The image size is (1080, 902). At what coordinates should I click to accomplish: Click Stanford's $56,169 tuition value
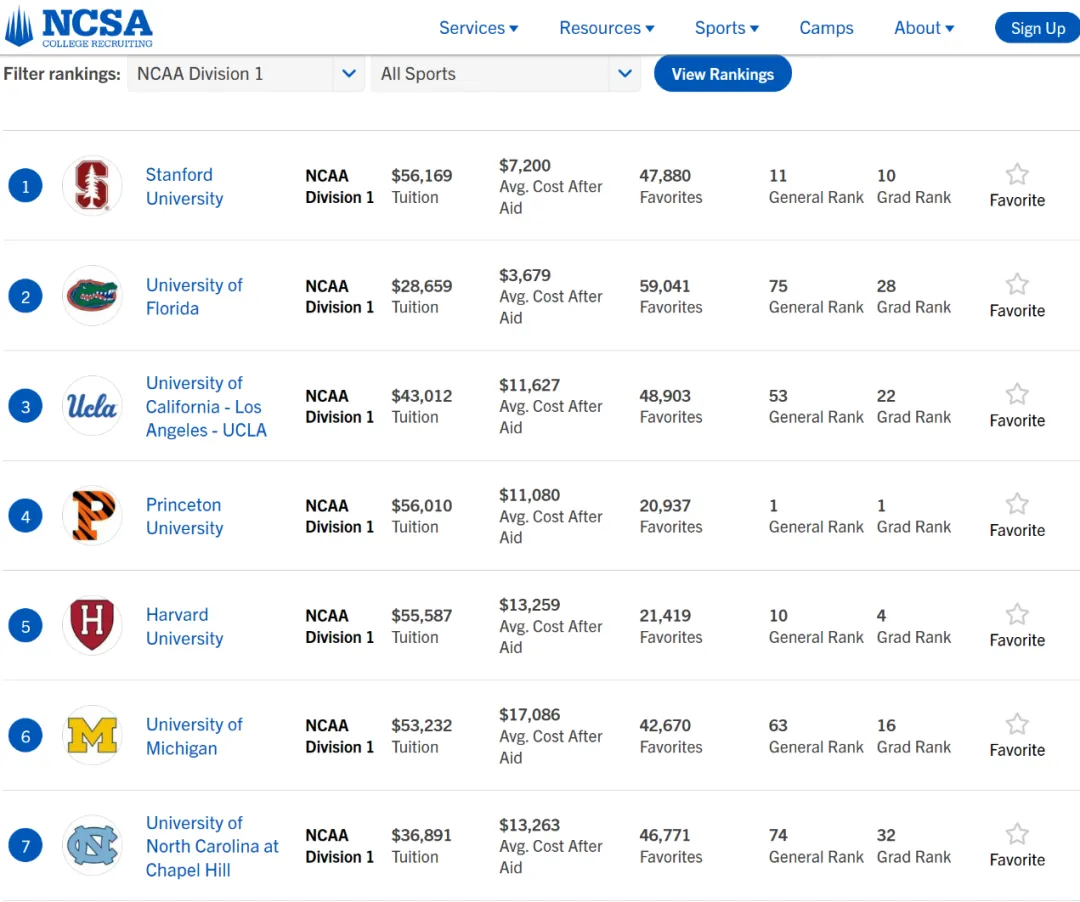tap(422, 176)
